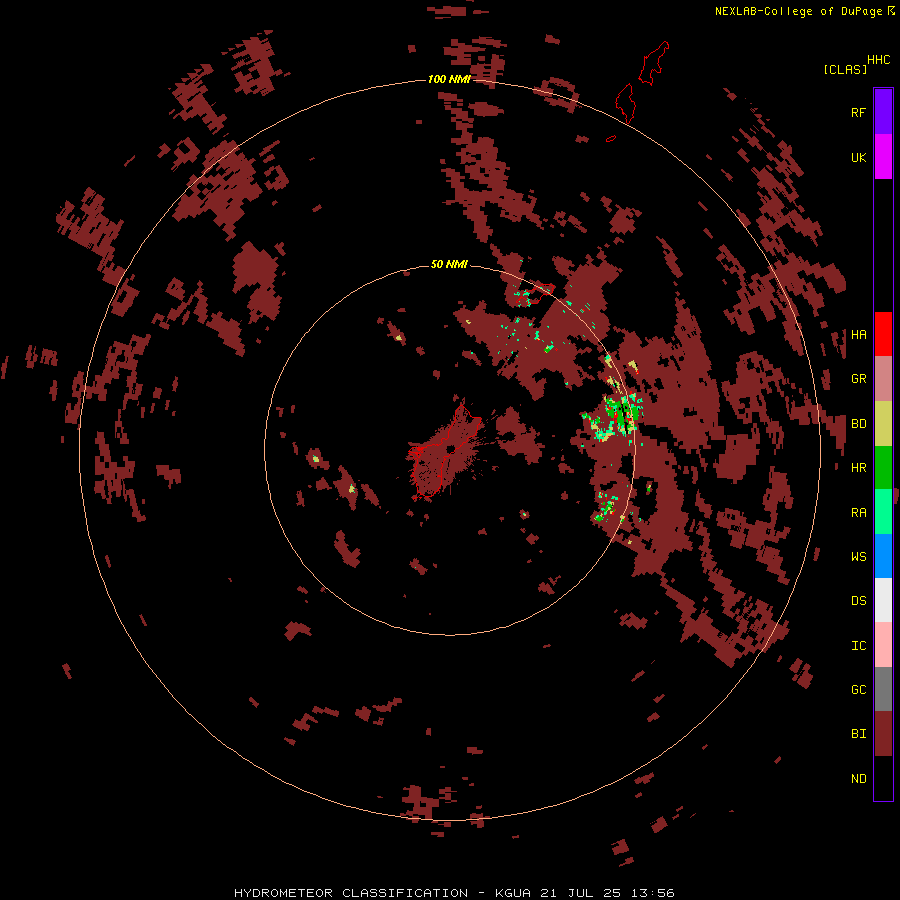
Task: Select the GR pink-brown legend swatch
Action: click(x=883, y=379)
